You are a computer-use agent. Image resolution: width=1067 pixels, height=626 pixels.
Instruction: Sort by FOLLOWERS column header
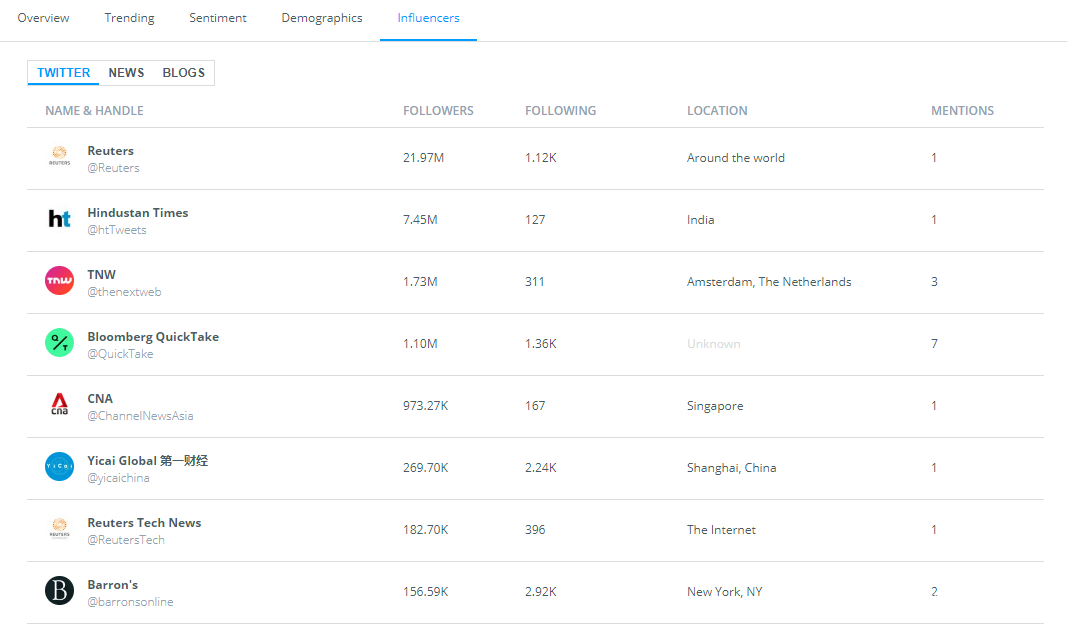(x=438, y=111)
